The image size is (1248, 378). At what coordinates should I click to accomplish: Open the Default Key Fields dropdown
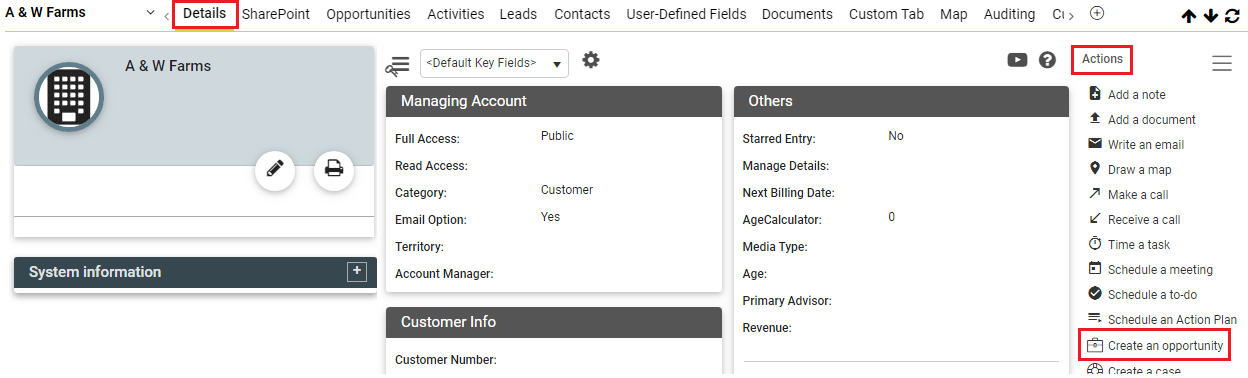494,63
